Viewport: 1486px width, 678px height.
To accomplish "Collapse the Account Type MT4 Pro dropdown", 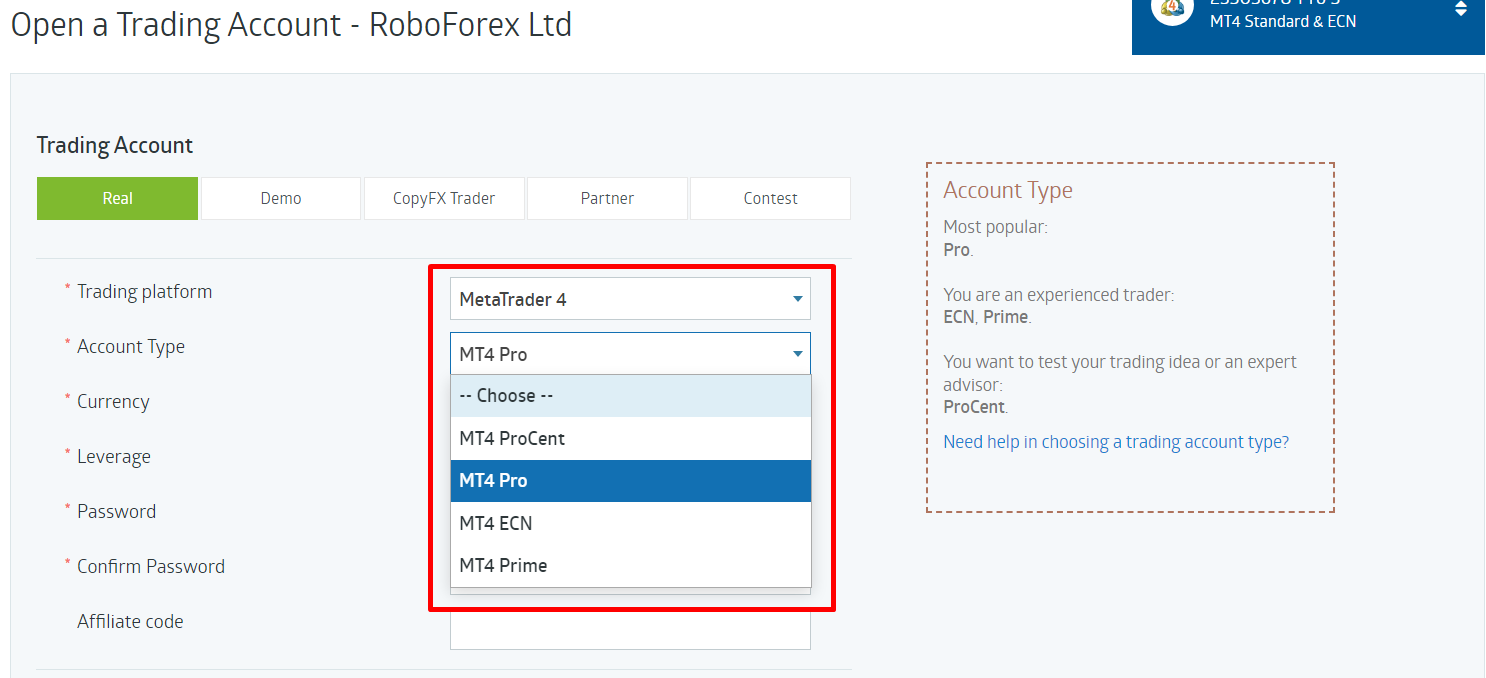I will point(630,354).
